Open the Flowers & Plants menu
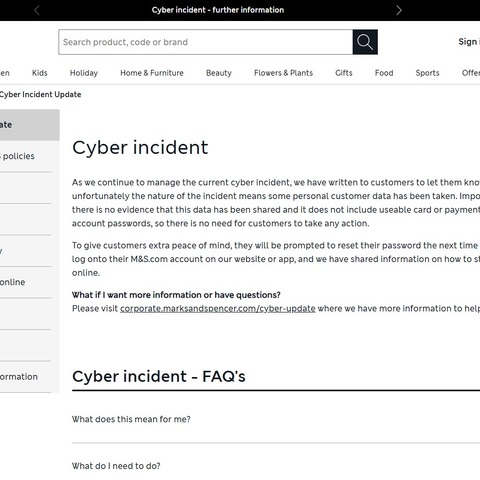The width and height of the screenshot is (480, 480). pyautogui.click(x=283, y=73)
